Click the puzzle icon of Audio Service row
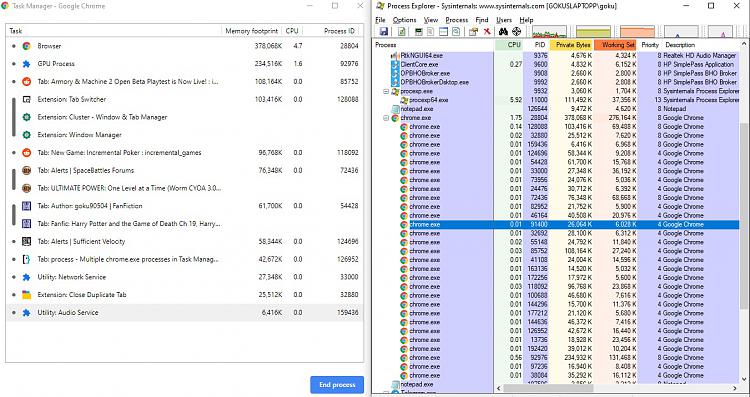The image size is (750, 397). [x=27, y=312]
